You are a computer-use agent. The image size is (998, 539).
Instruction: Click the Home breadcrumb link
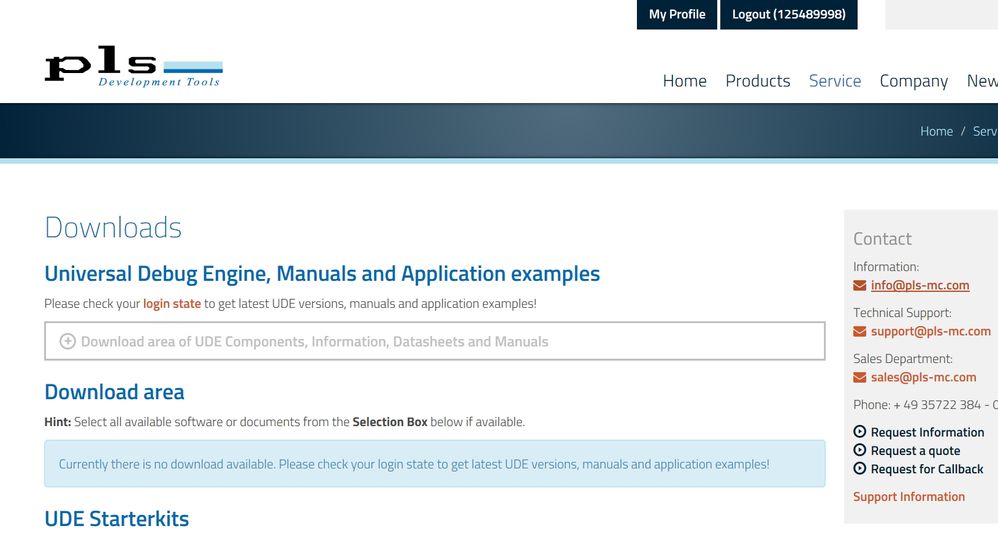(x=936, y=131)
